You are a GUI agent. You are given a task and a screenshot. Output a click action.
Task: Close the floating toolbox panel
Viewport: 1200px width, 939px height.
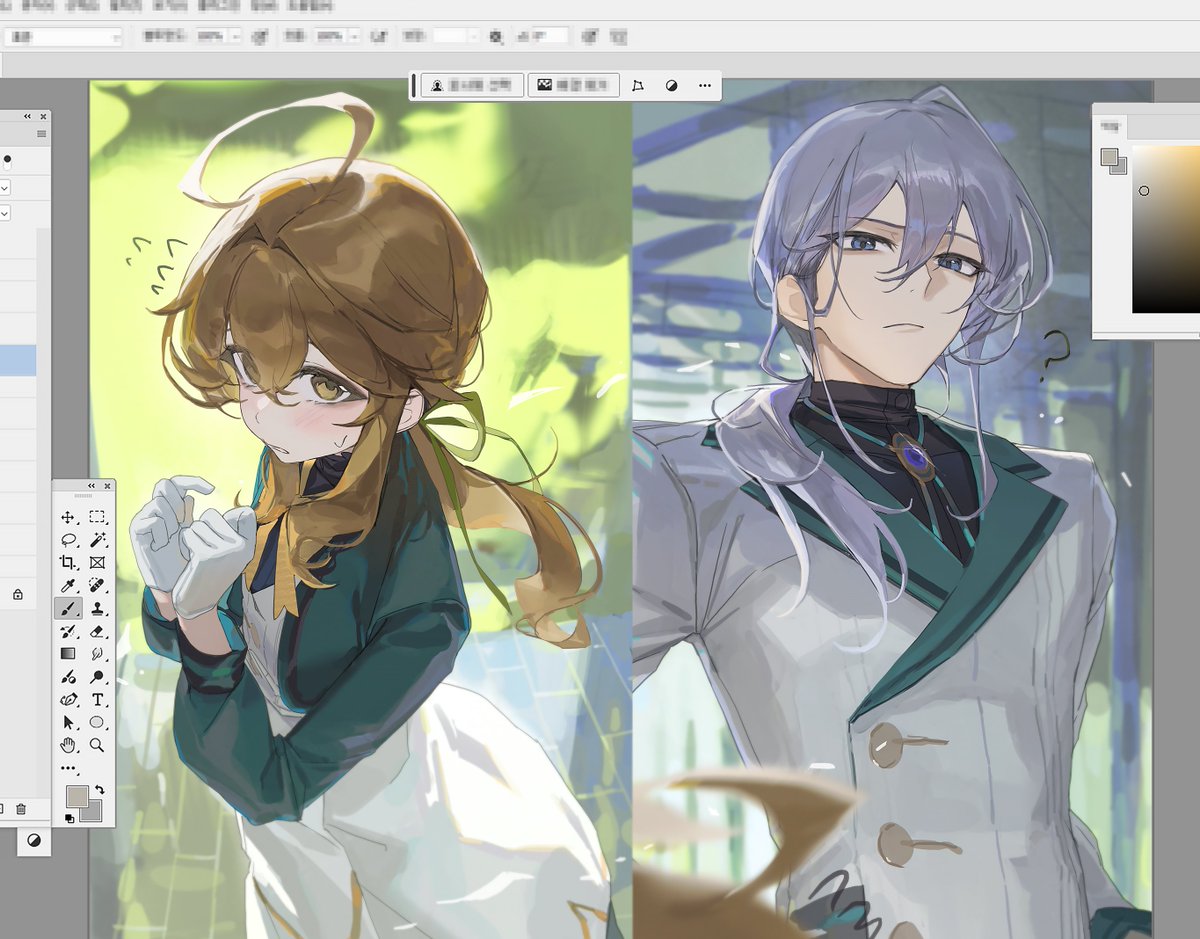tap(107, 486)
